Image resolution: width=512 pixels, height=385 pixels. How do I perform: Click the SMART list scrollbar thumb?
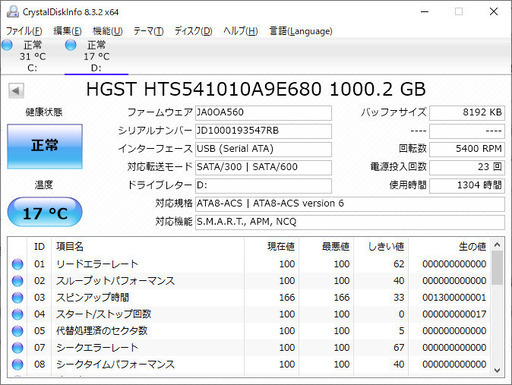click(x=497, y=268)
